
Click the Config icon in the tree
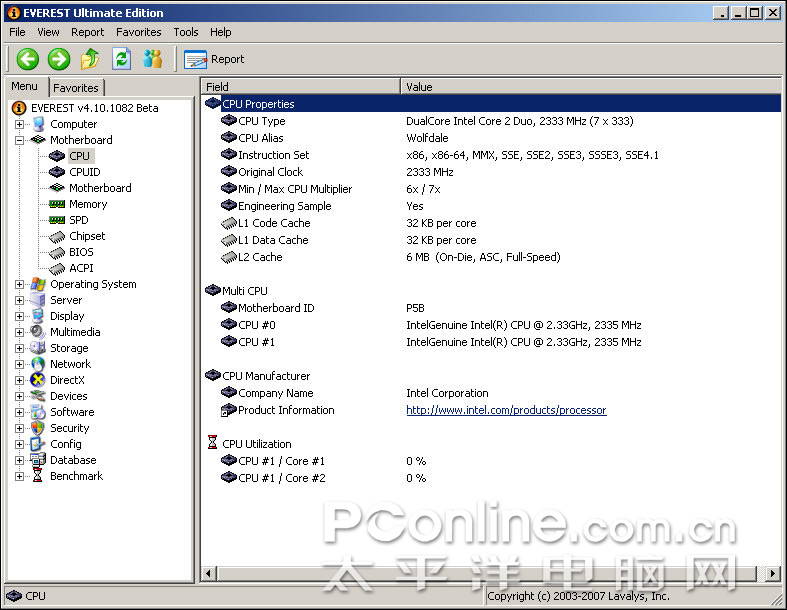38,444
